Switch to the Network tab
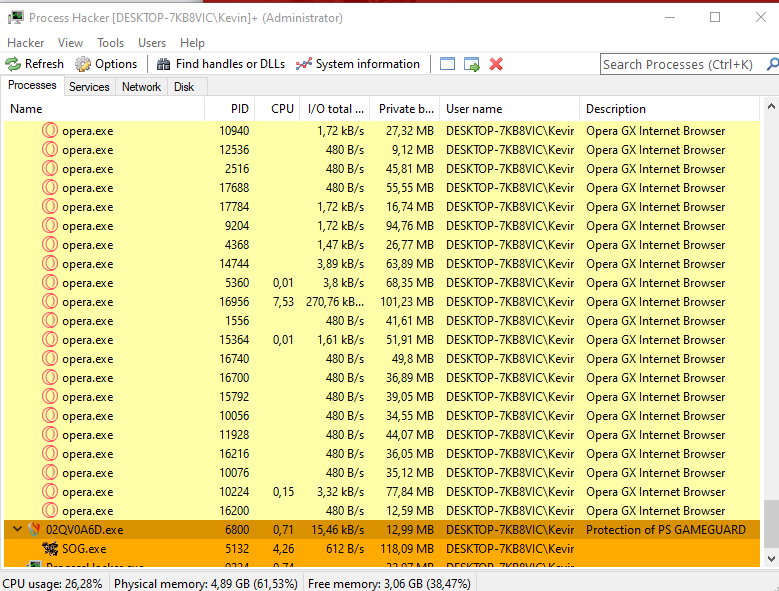The height and width of the screenshot is (591, 779). [141, 86]
